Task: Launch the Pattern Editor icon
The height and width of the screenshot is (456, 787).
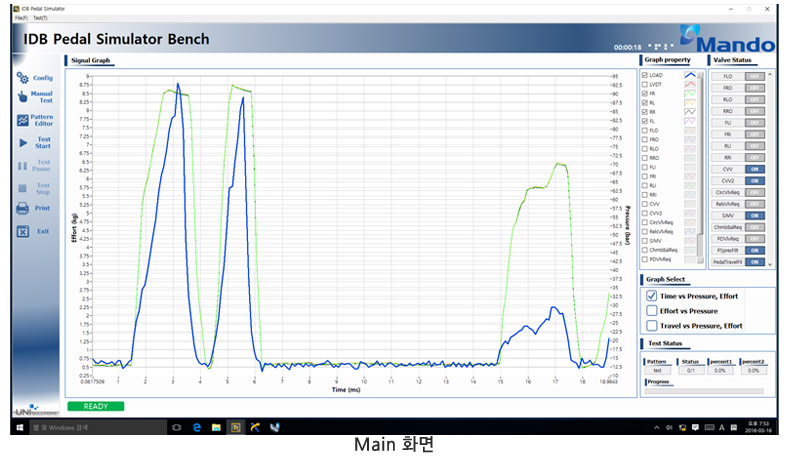Action: [23, 120]
